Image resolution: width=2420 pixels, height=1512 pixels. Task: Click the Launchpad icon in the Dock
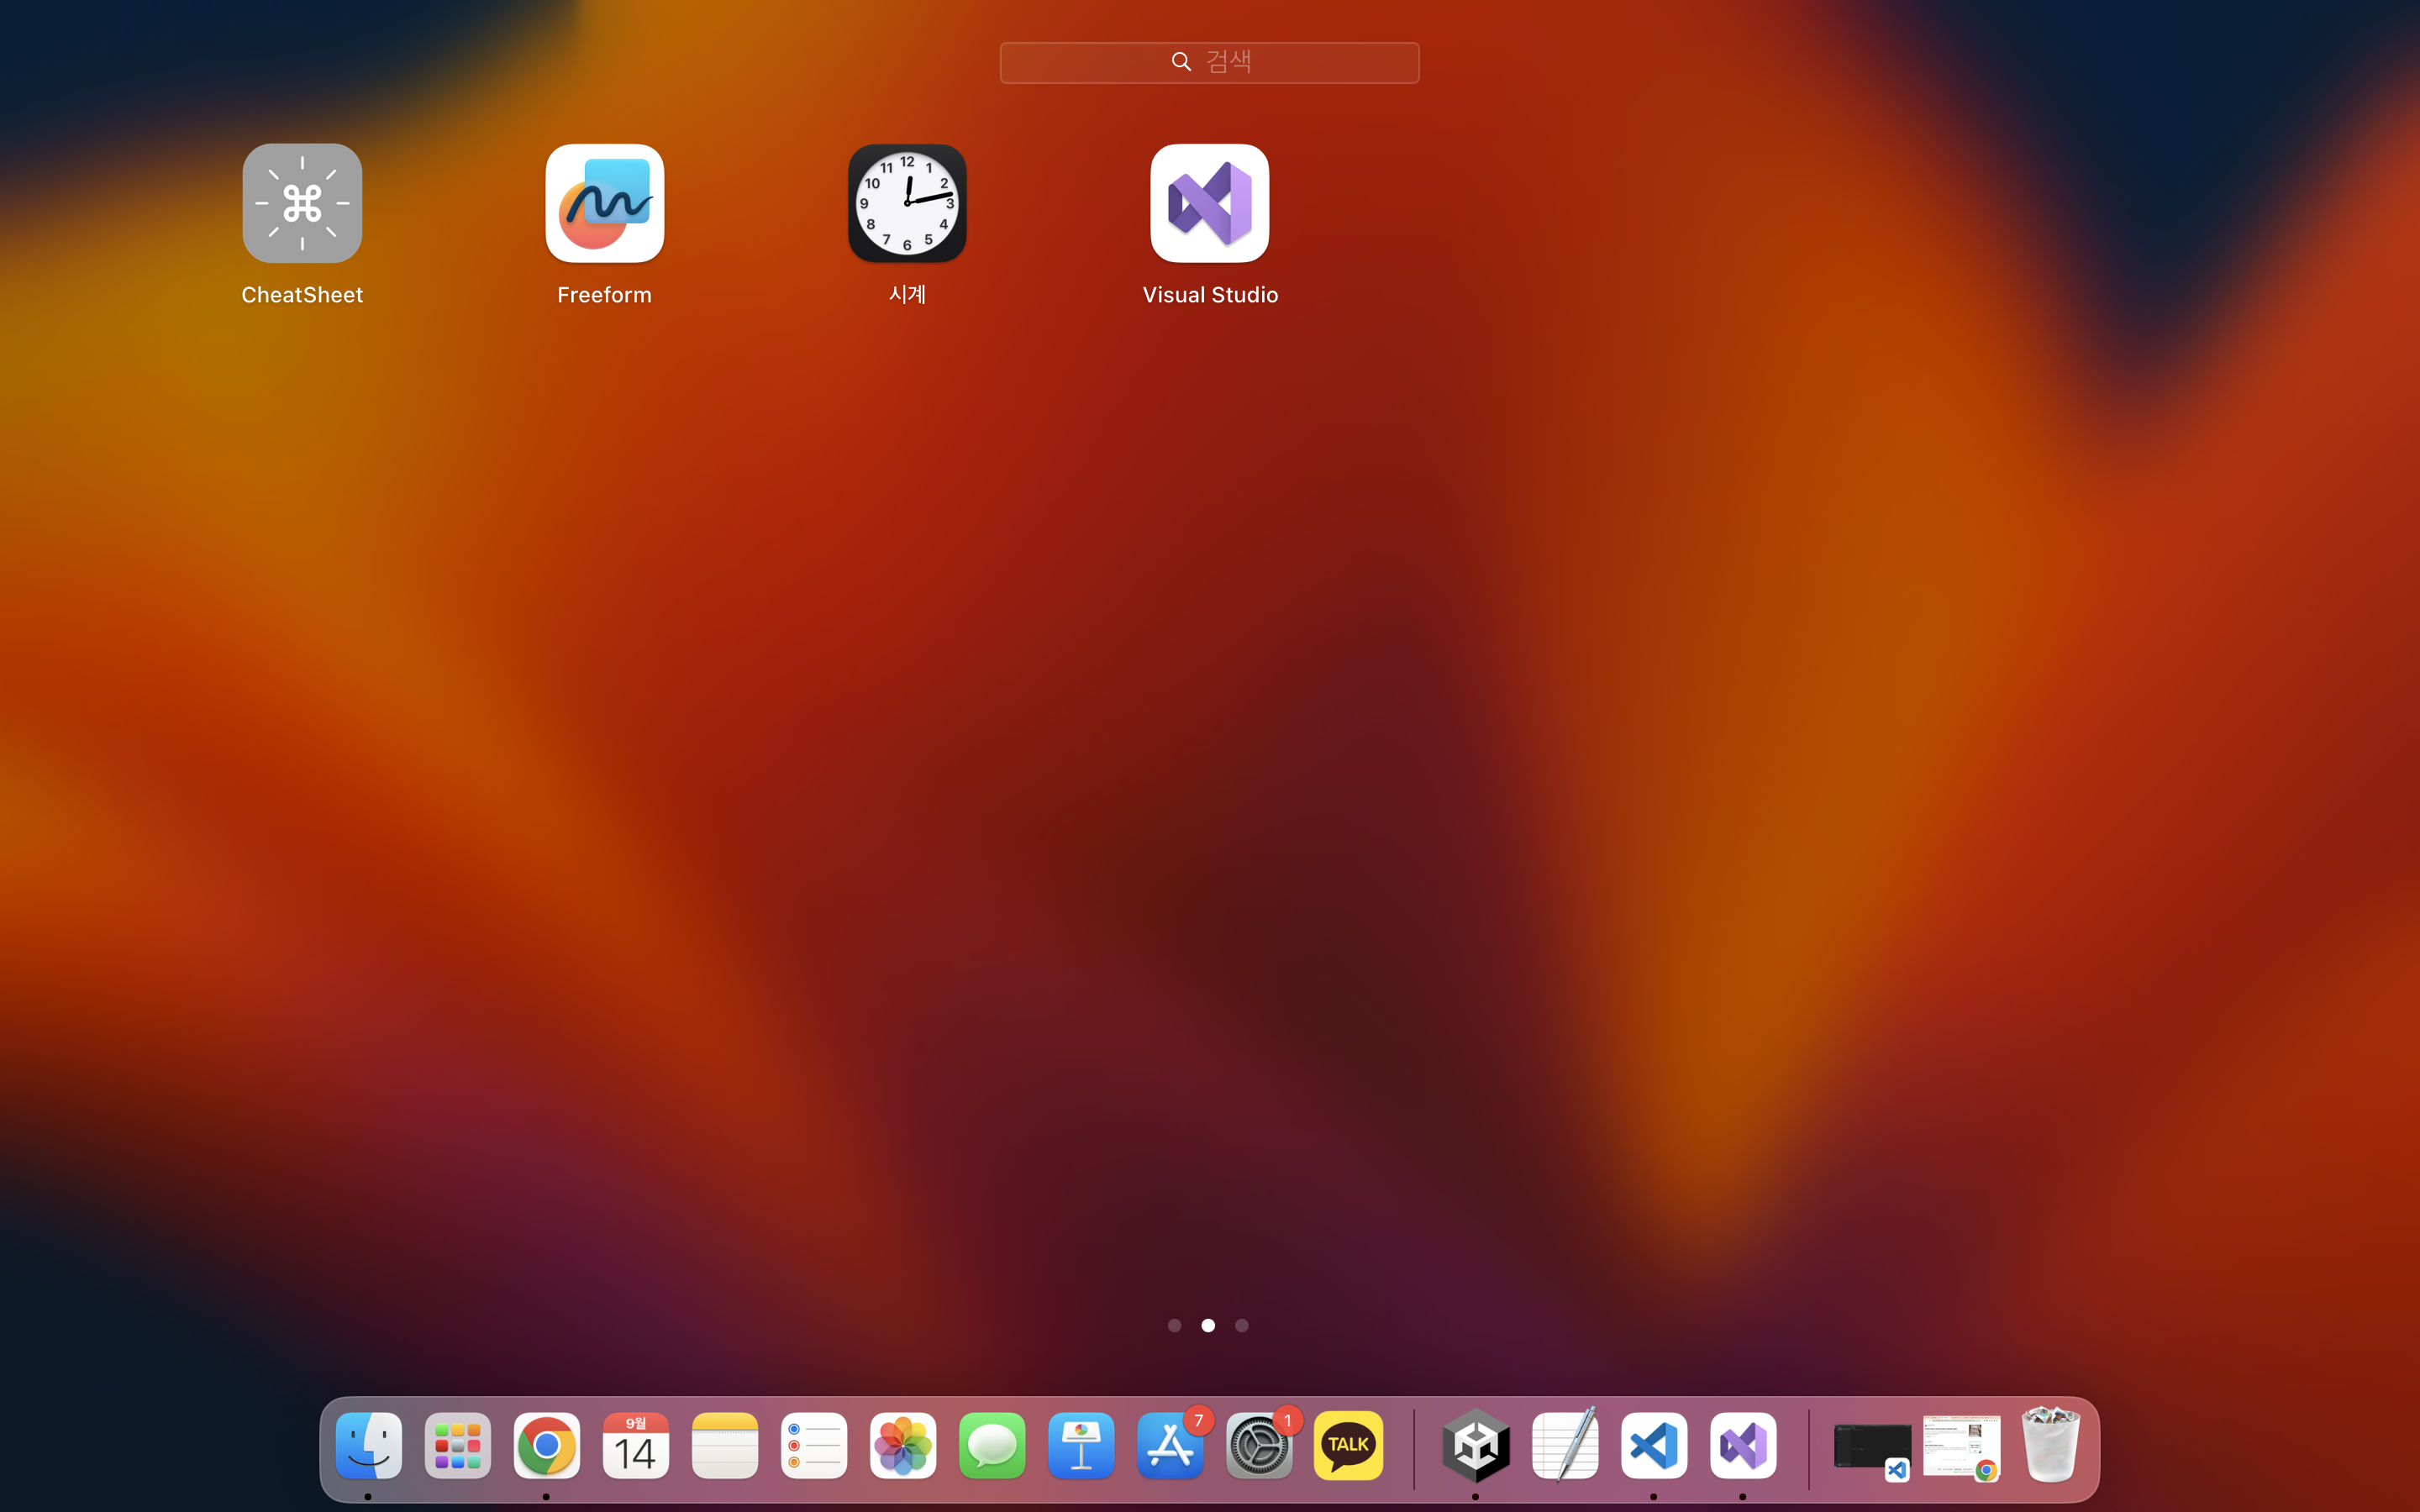[x=458, y=1446]
